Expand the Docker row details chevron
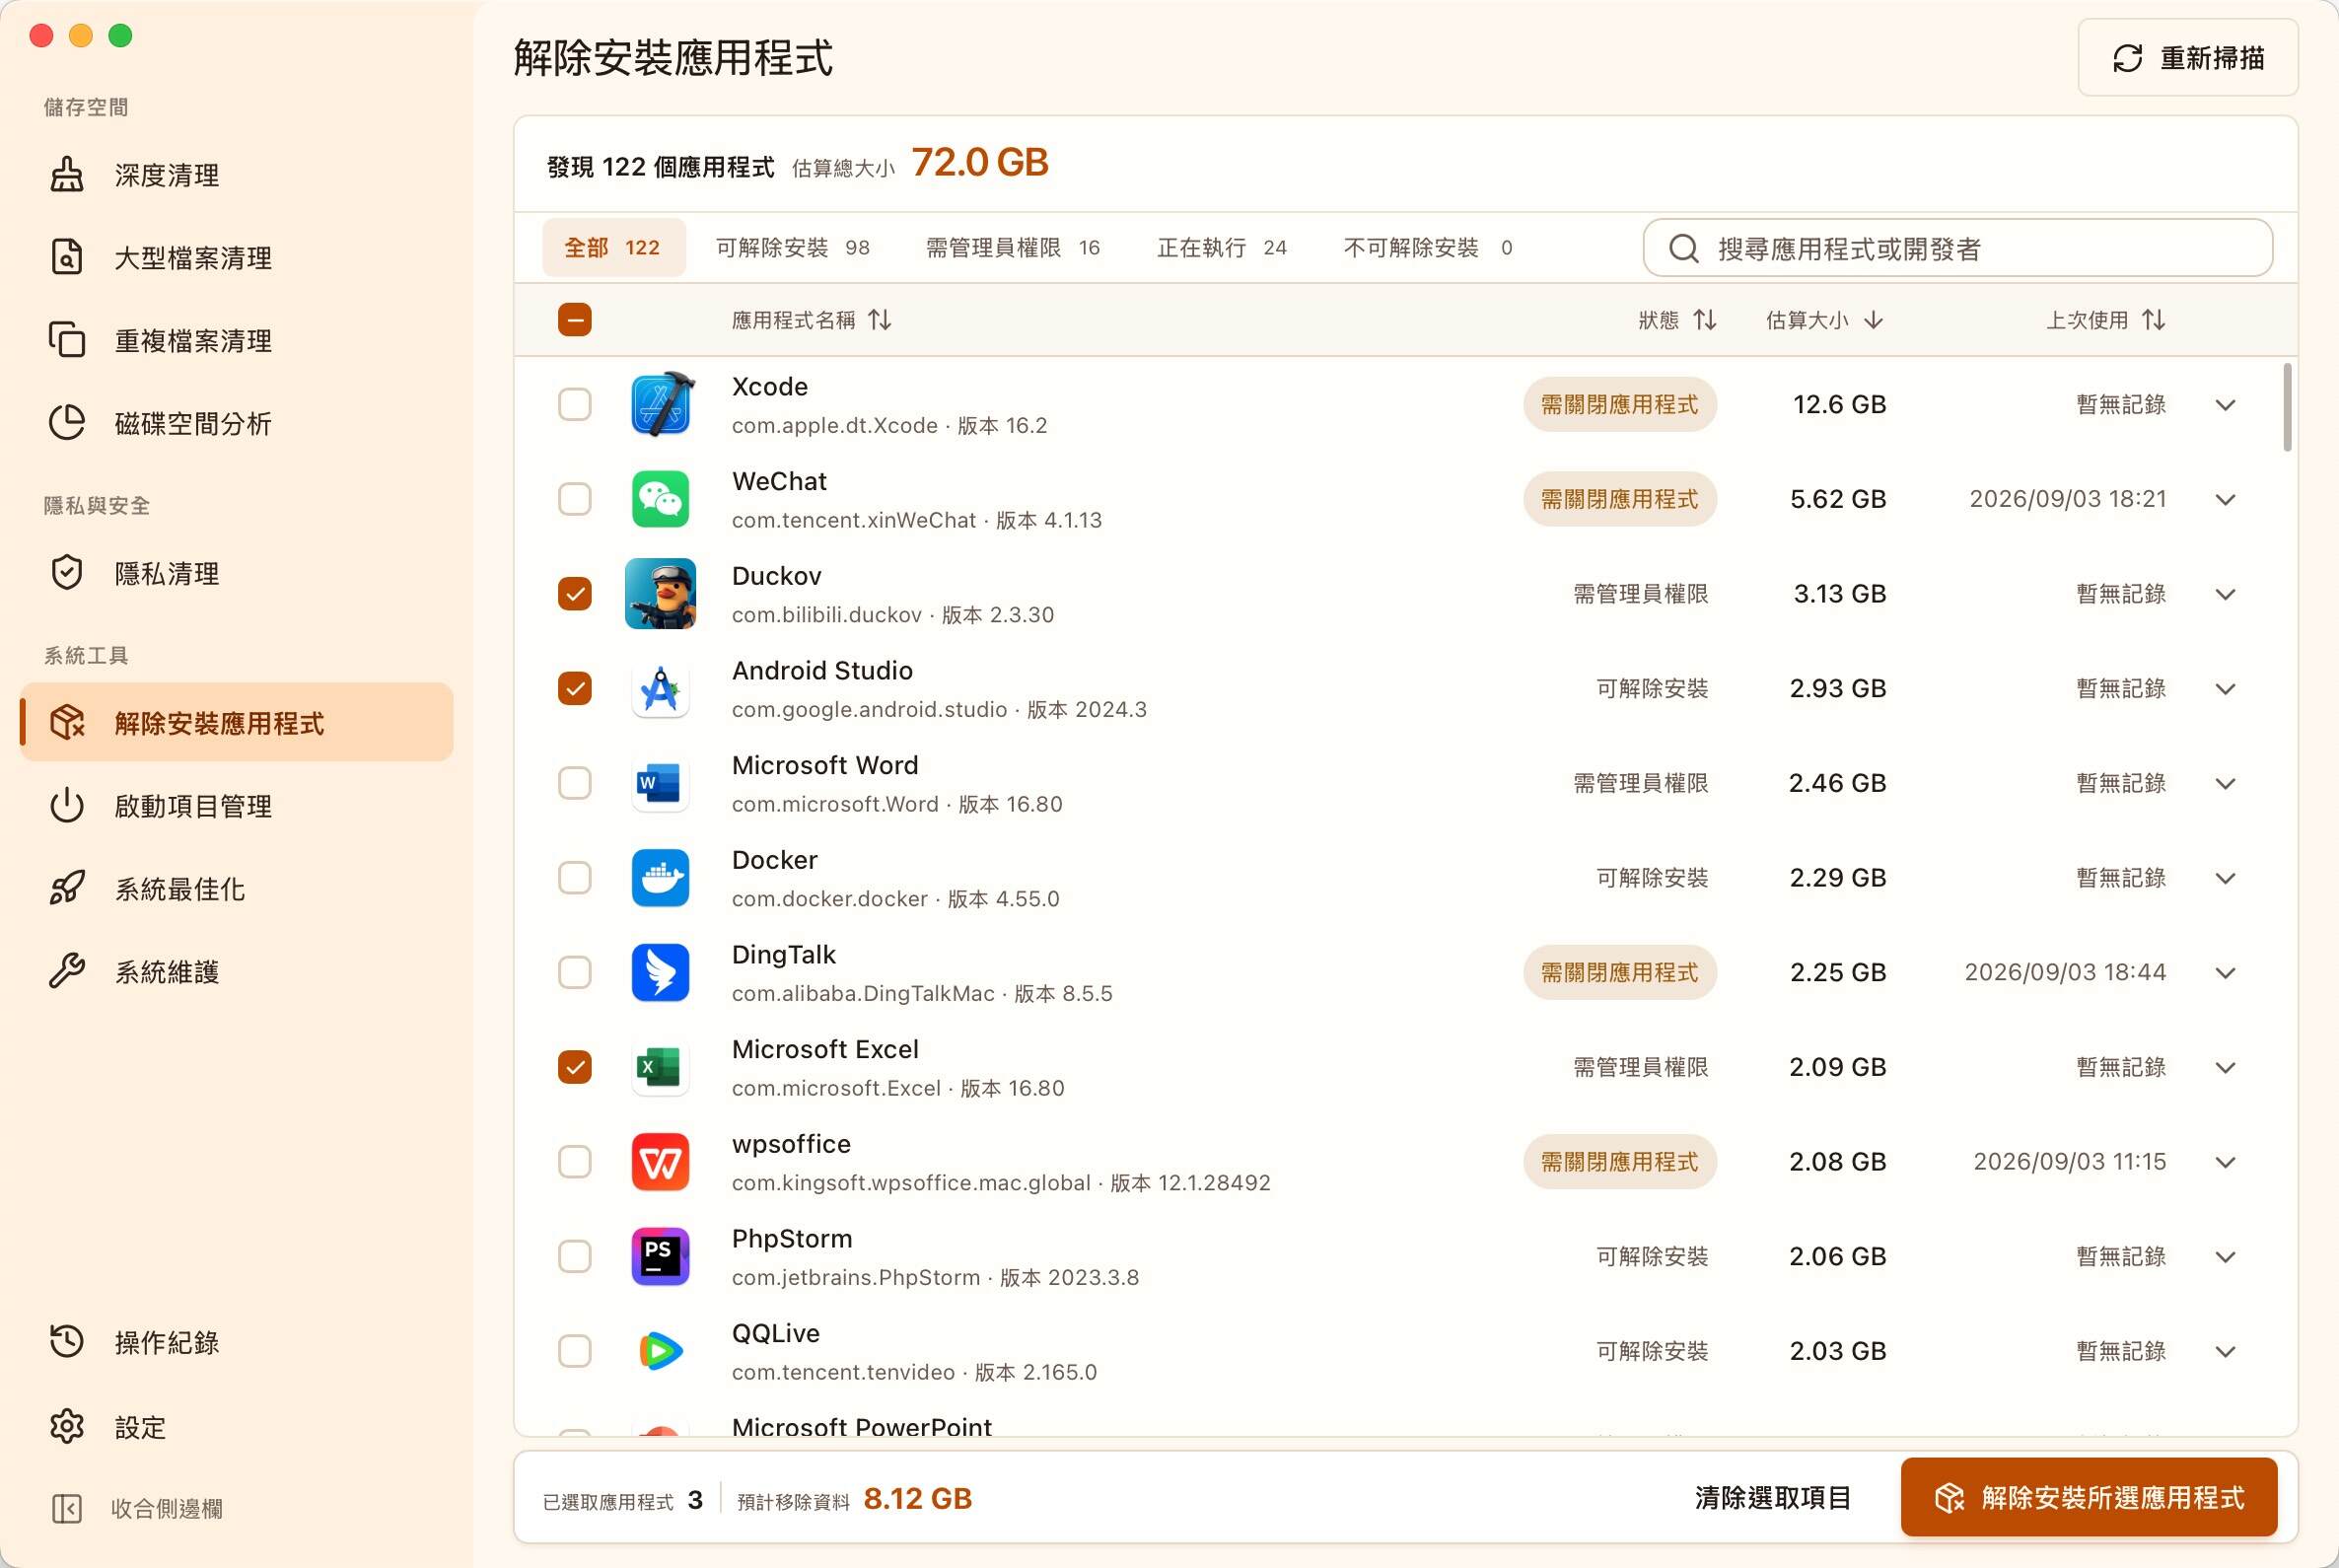2339x1568 pixels. (2225, 878)
